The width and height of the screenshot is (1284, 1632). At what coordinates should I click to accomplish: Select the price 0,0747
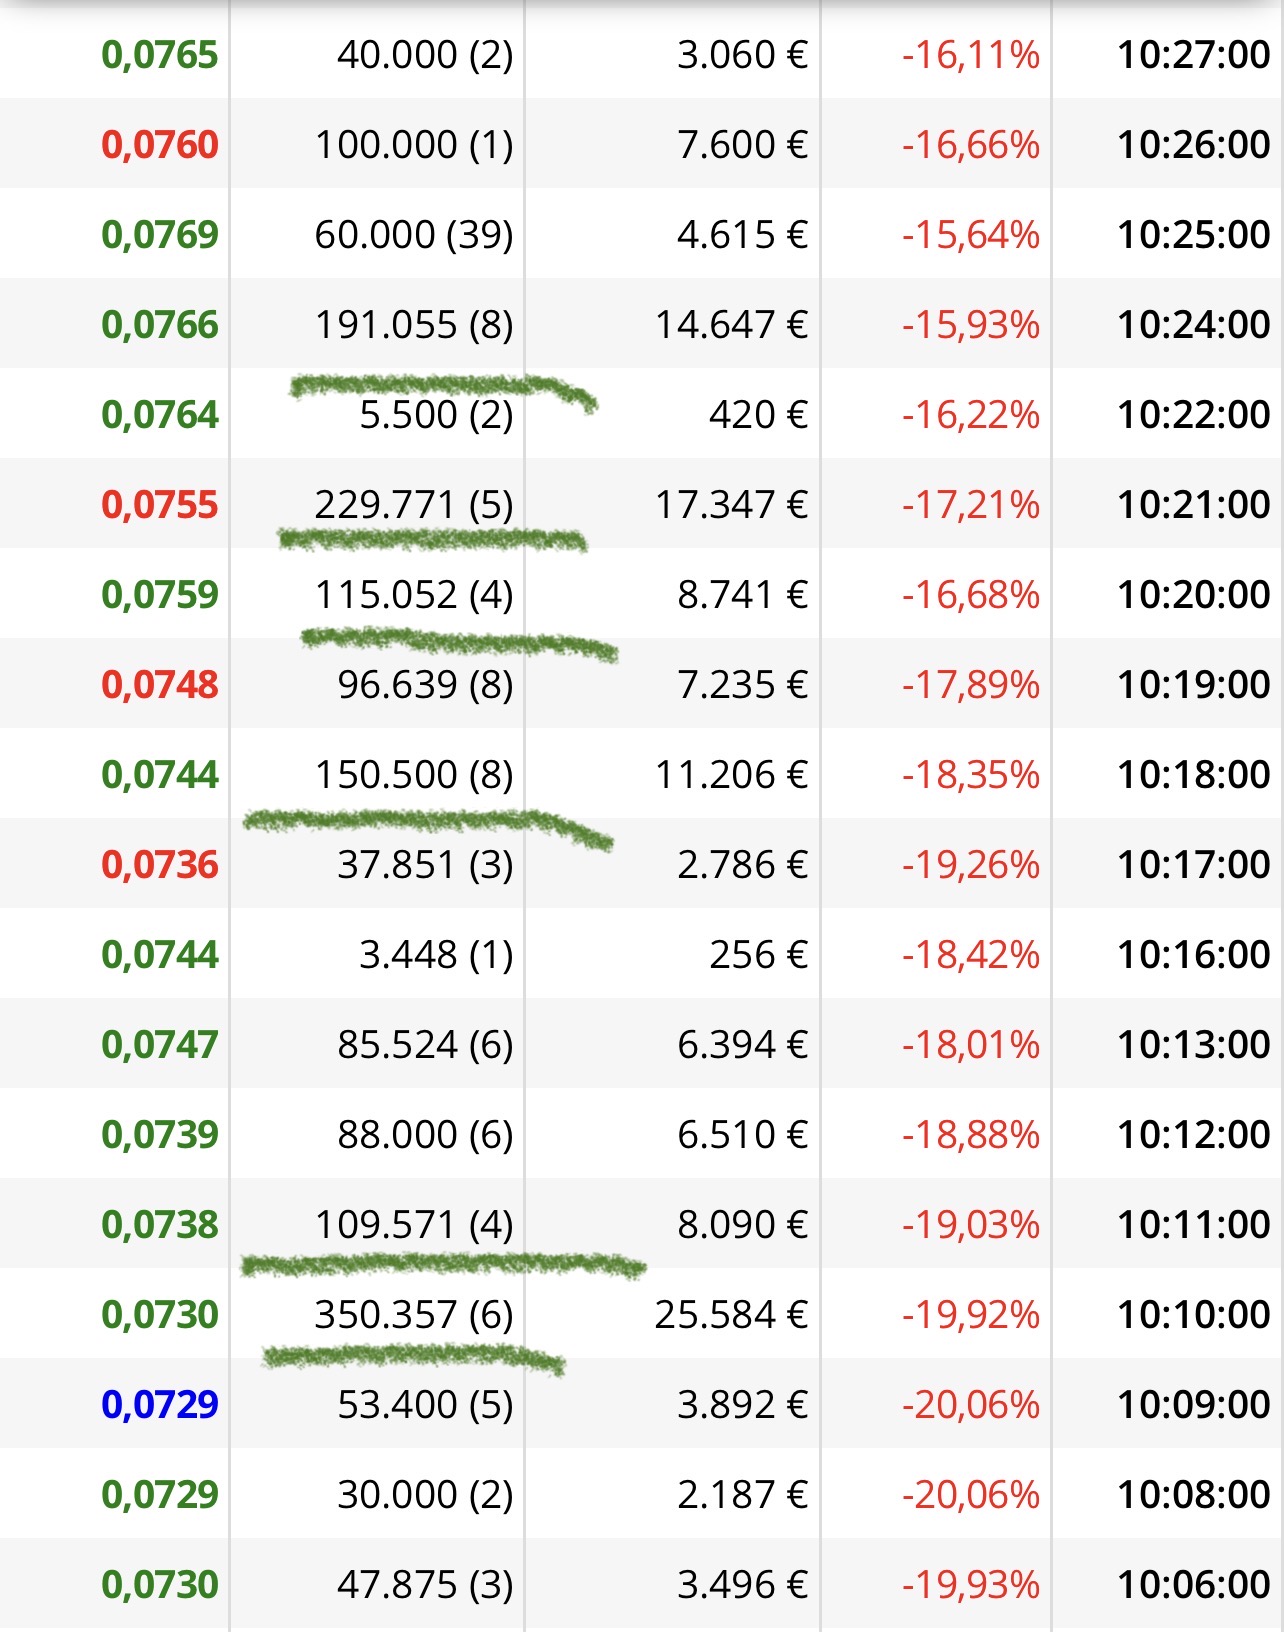(x=160, y=1045)
